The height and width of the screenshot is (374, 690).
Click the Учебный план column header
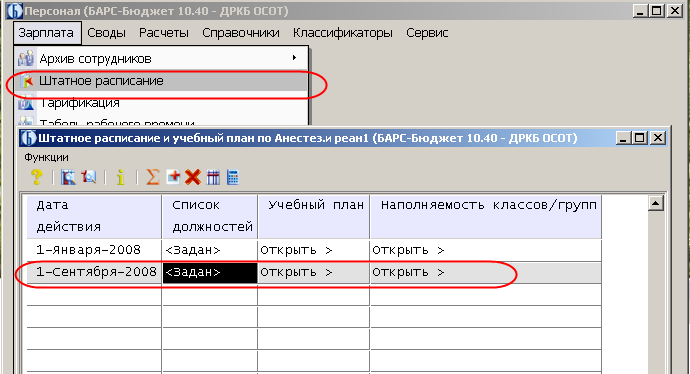pos(313,216)
